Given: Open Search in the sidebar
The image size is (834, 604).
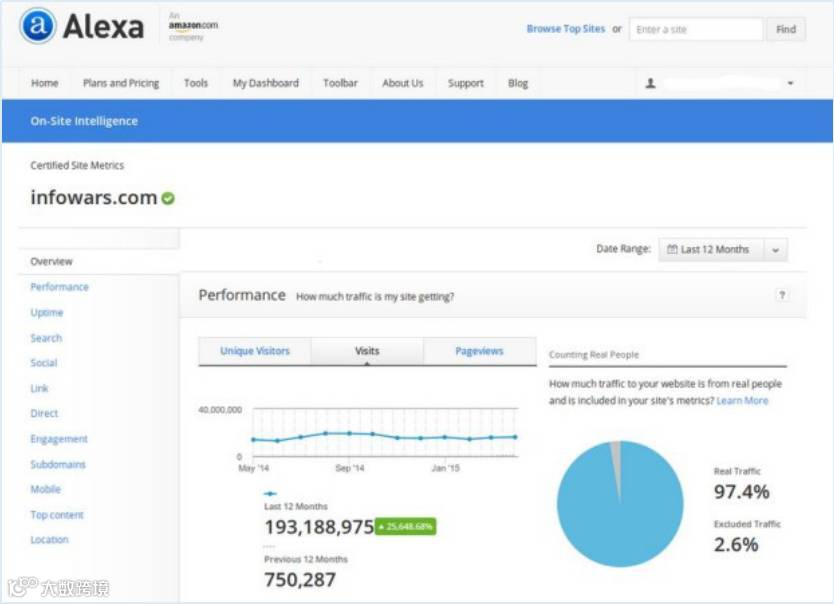Looking at the screenshot, I should [46, 338].
